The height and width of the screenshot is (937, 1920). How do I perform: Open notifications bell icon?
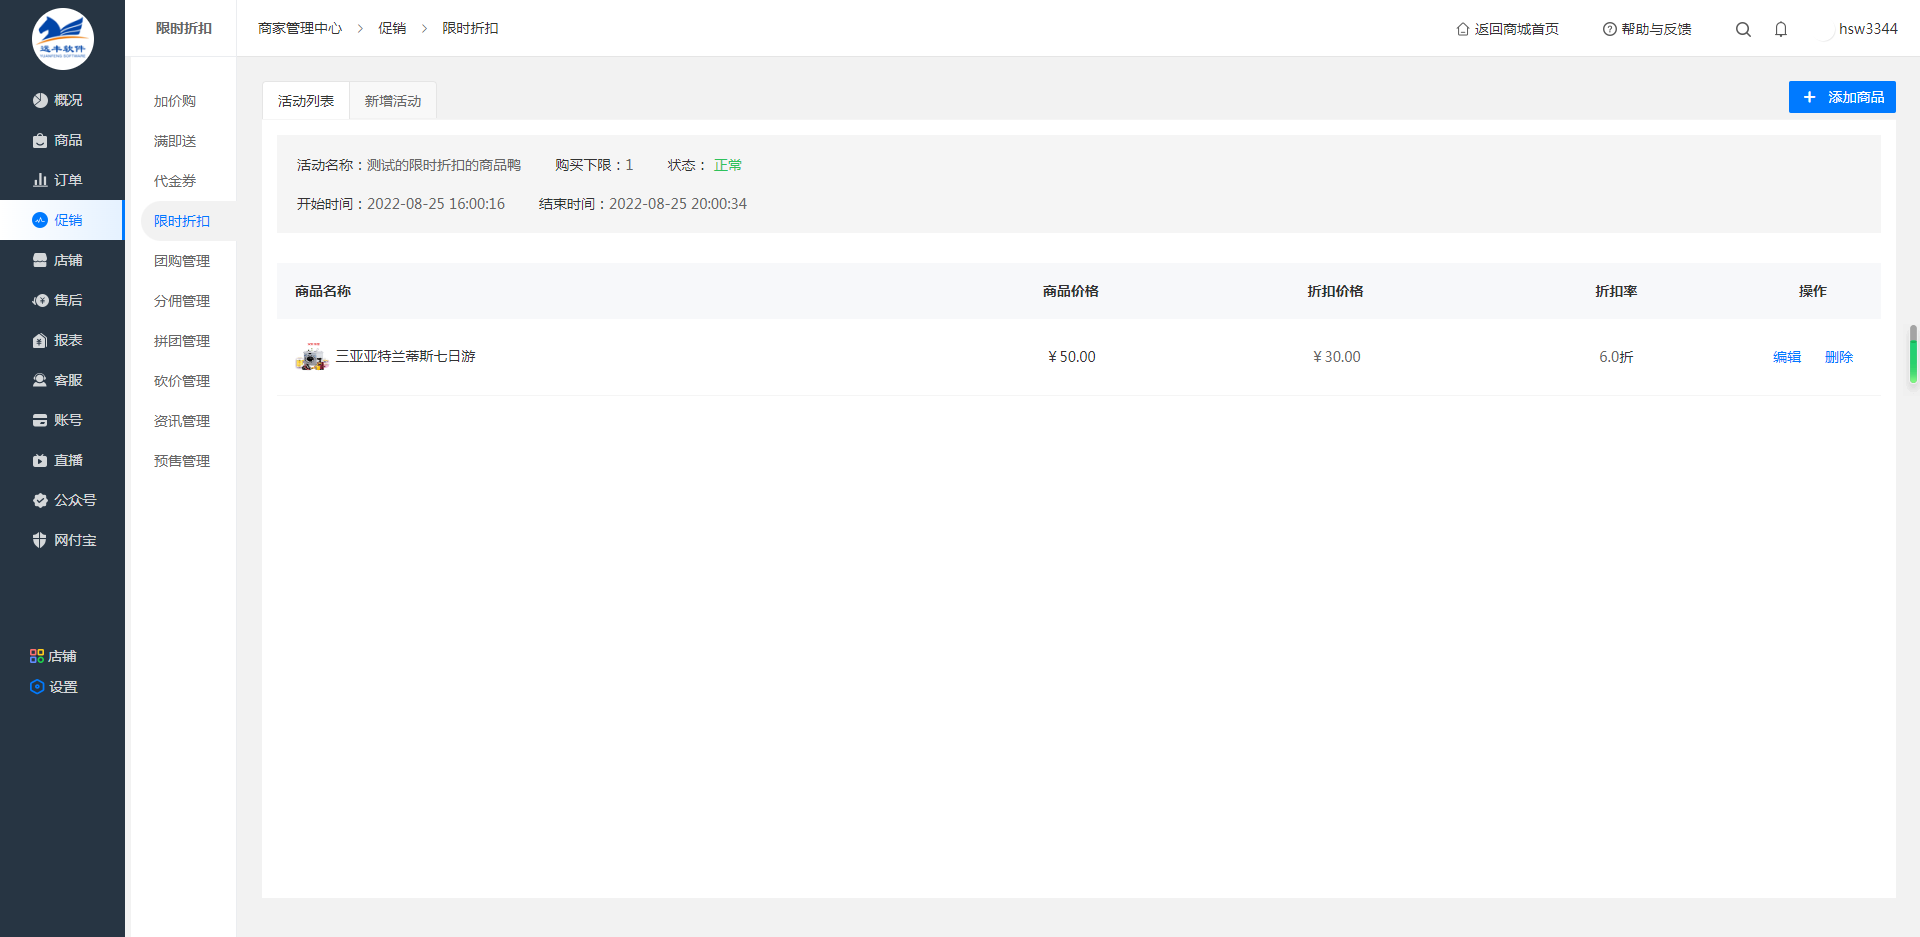click(x=1781, y=29)
